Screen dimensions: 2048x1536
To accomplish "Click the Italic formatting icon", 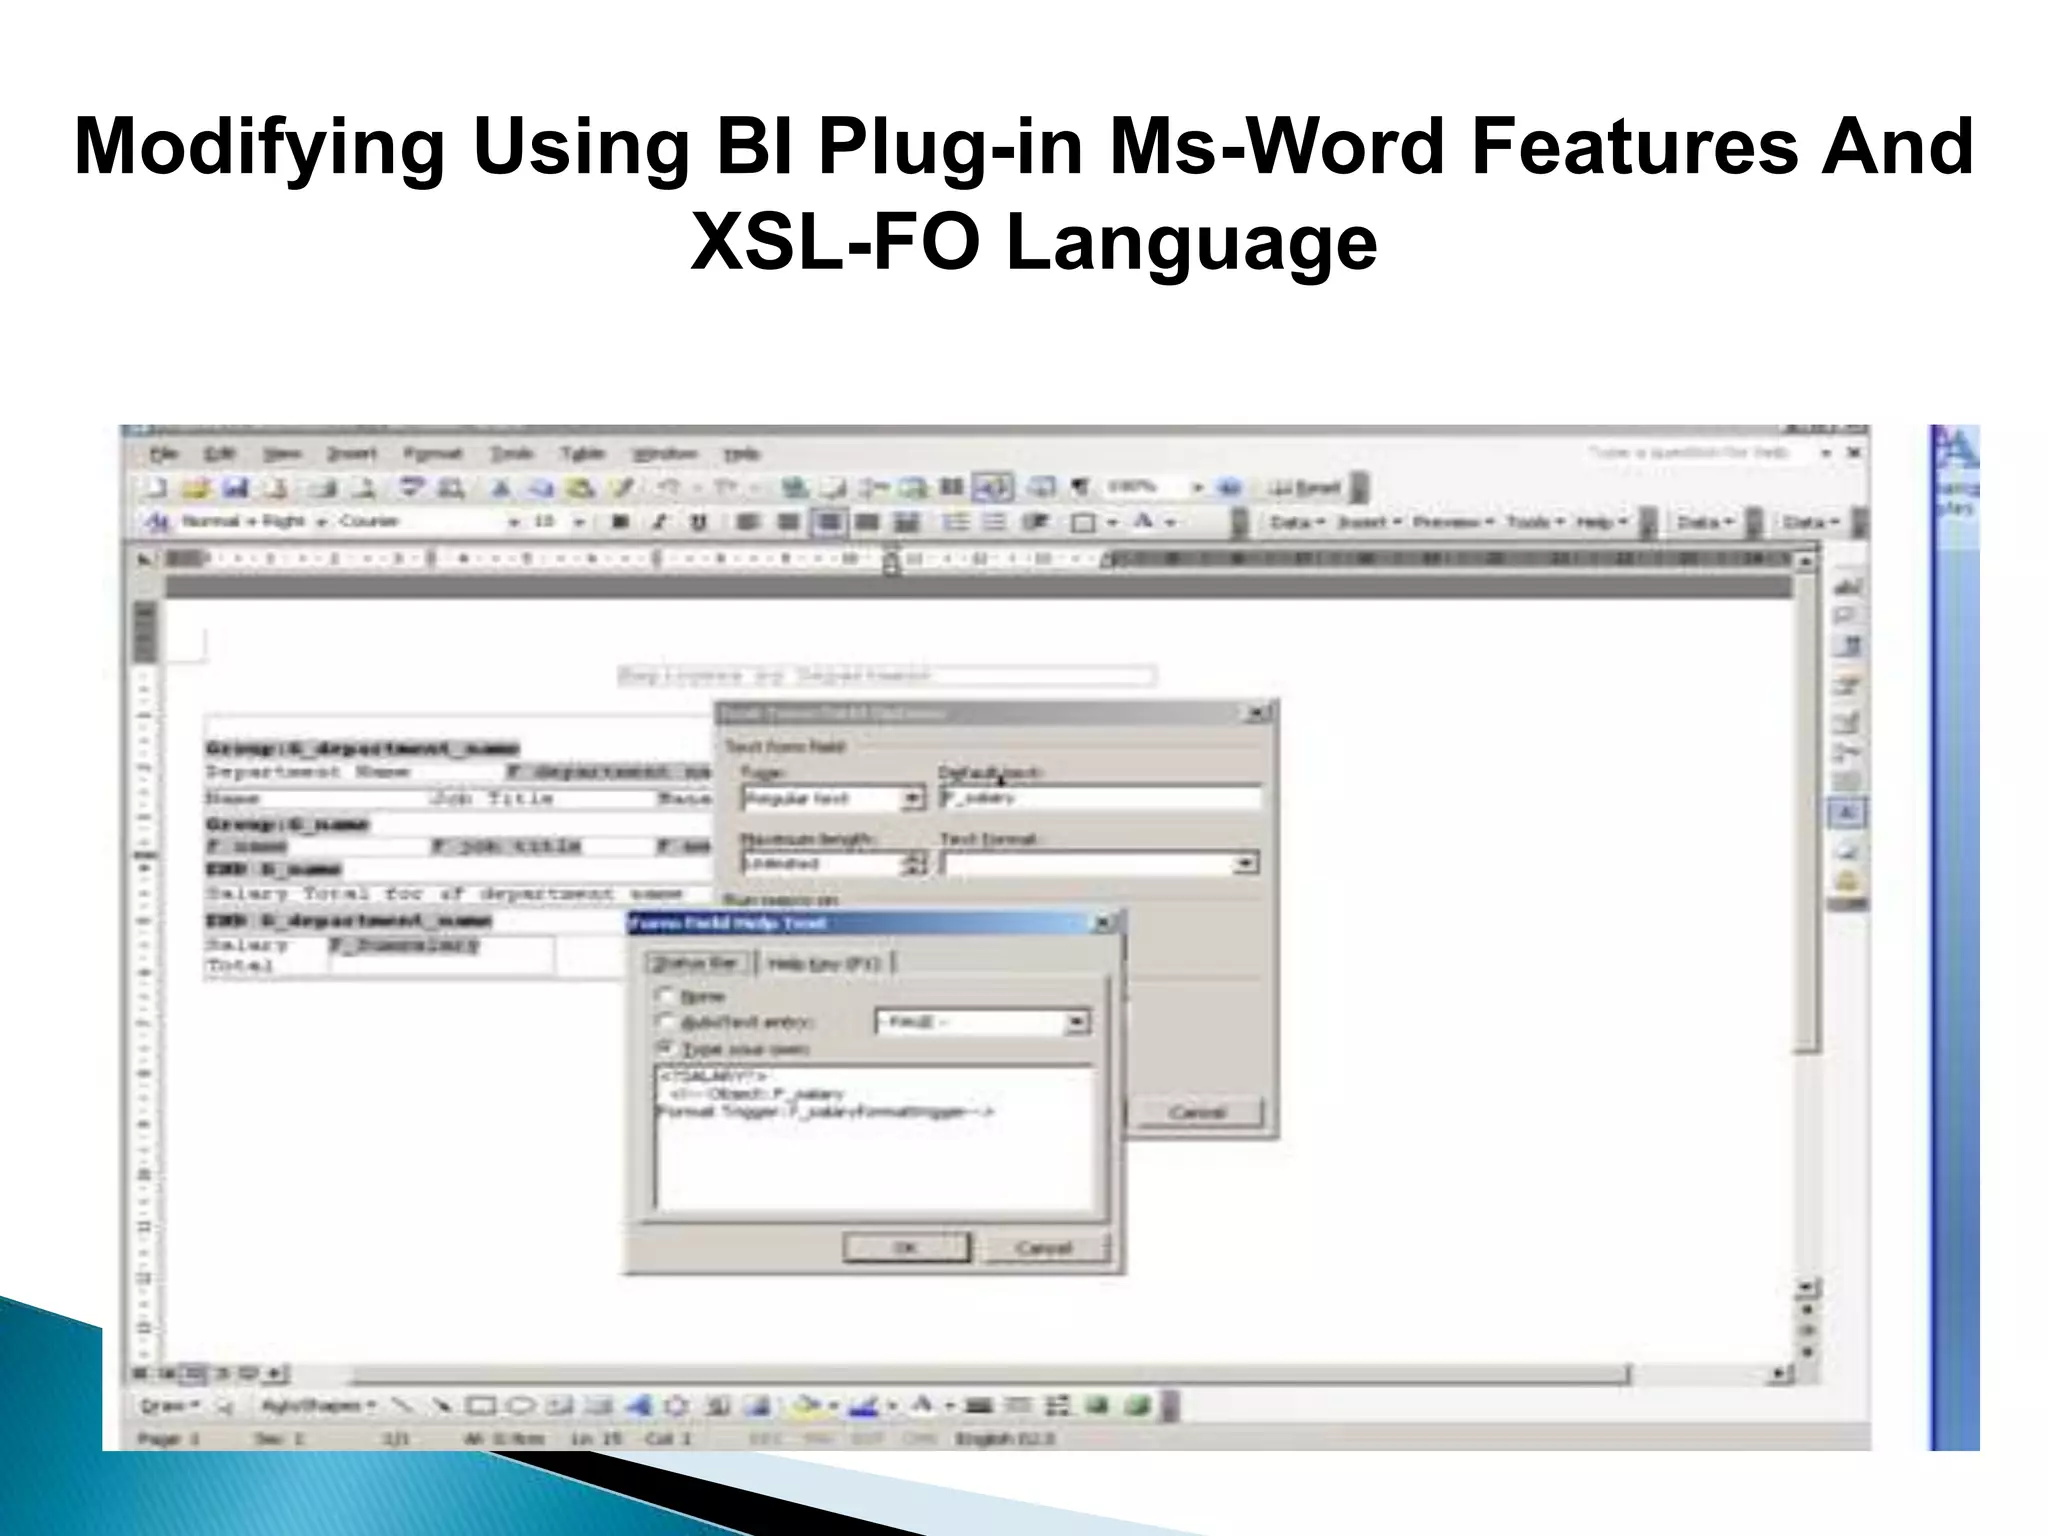I will pos(659,522).
